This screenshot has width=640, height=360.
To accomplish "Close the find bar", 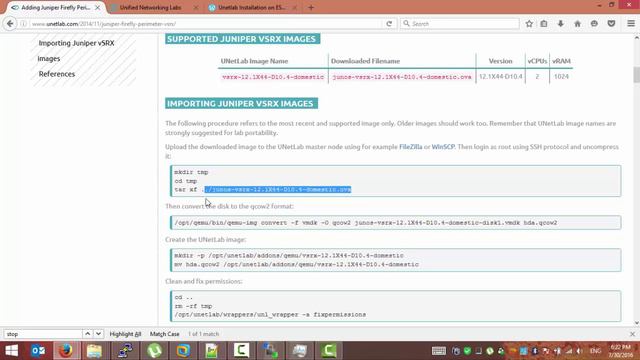I will 632,334.
